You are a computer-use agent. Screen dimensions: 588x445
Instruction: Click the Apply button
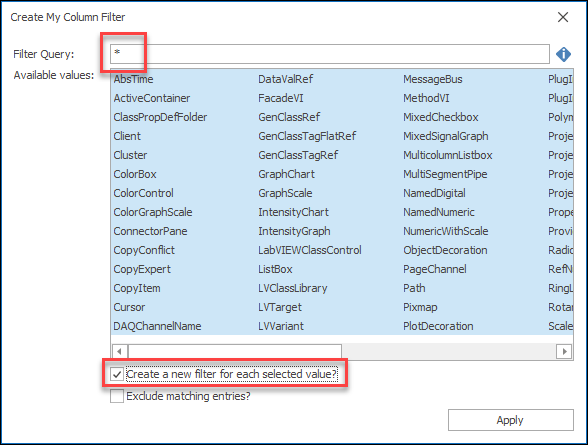point(510,420)
